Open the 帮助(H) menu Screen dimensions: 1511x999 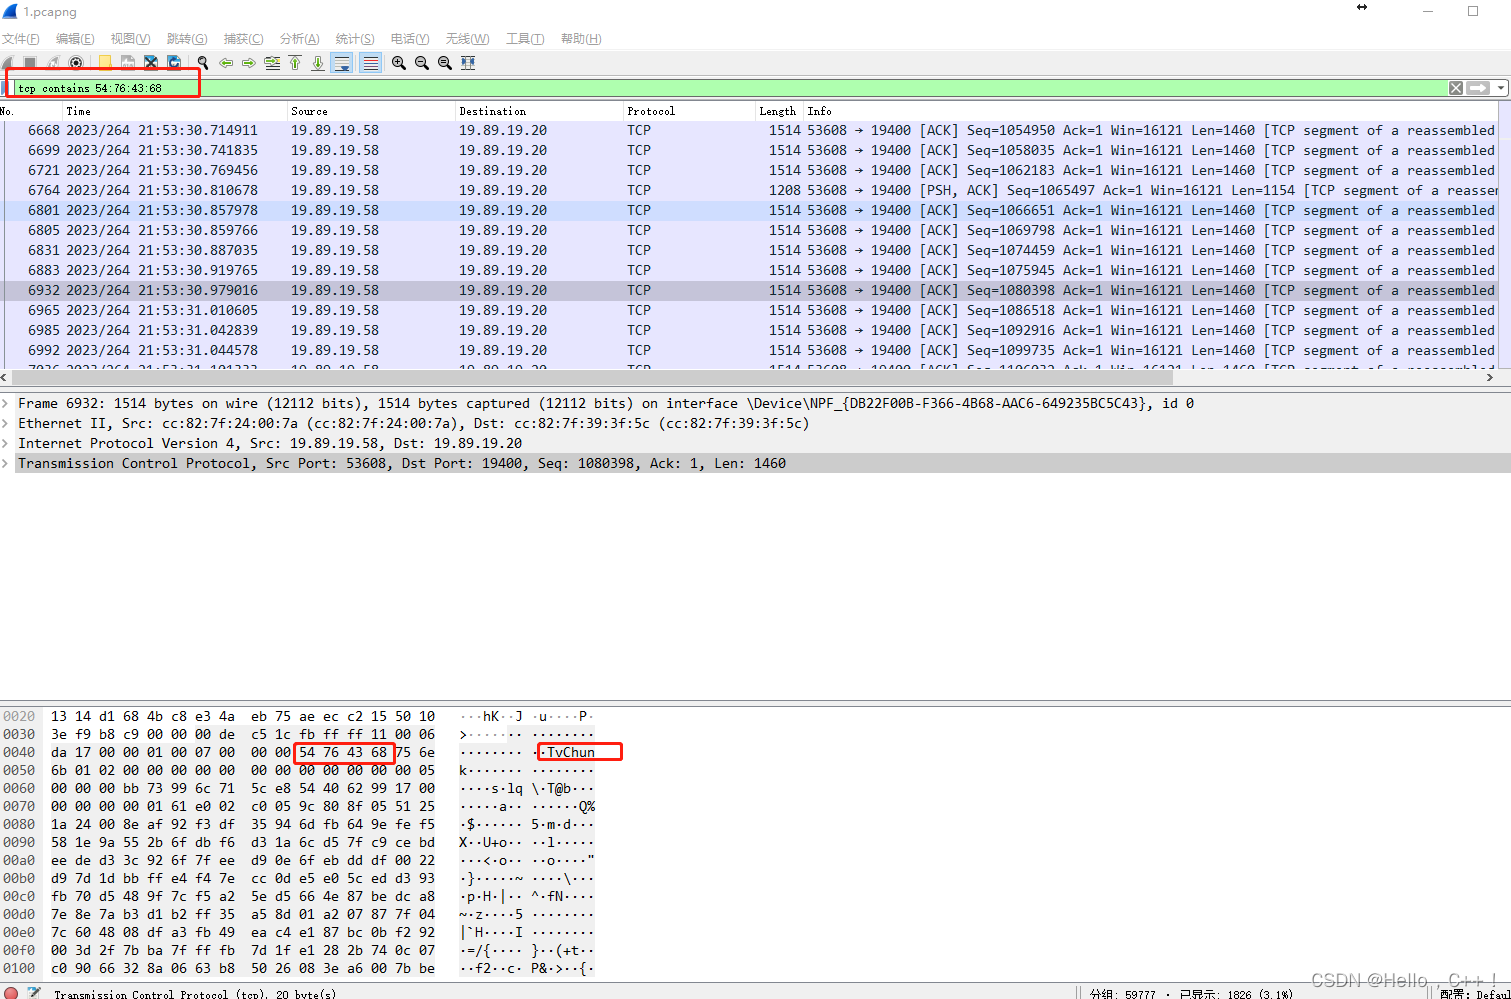581,39
